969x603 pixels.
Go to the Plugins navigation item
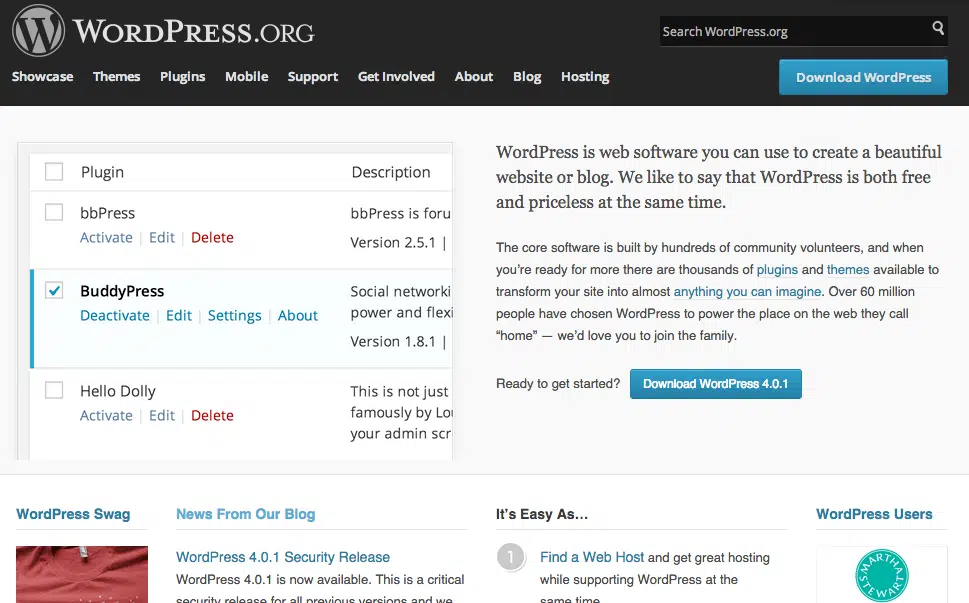tap(182, 77)
